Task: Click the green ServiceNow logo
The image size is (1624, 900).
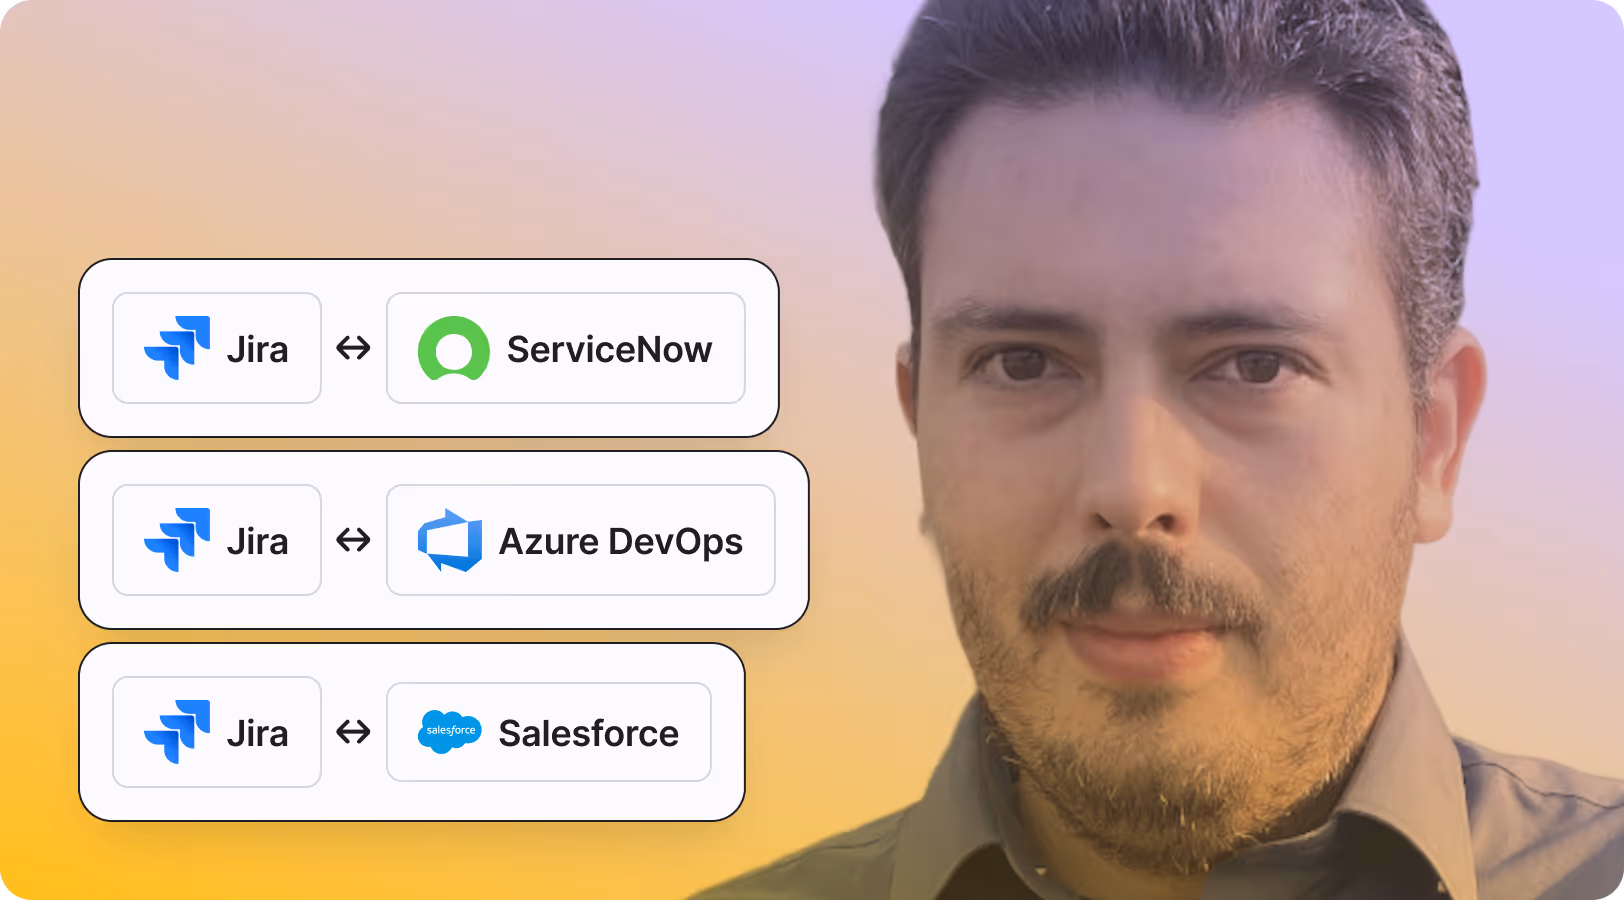Action: click(x=454, y=348)
